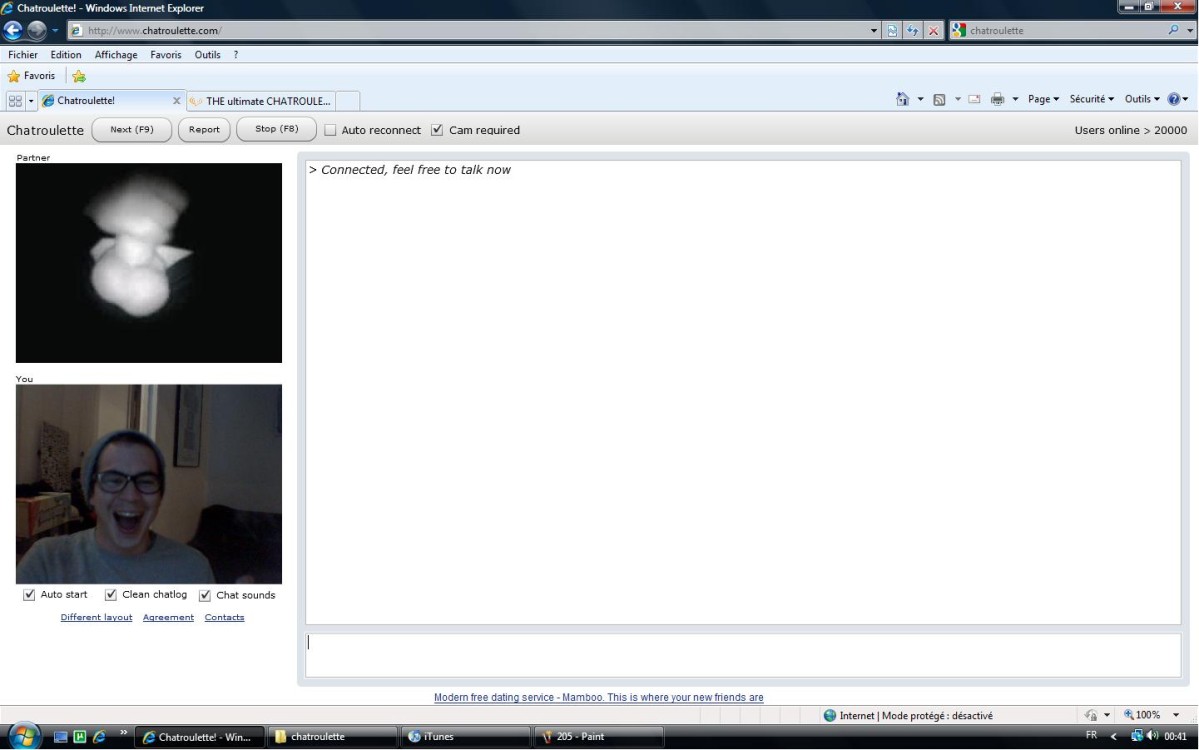Open the Sécurité command bar menu
The image size is (1199, 750).
click(x=1091, y=99)
